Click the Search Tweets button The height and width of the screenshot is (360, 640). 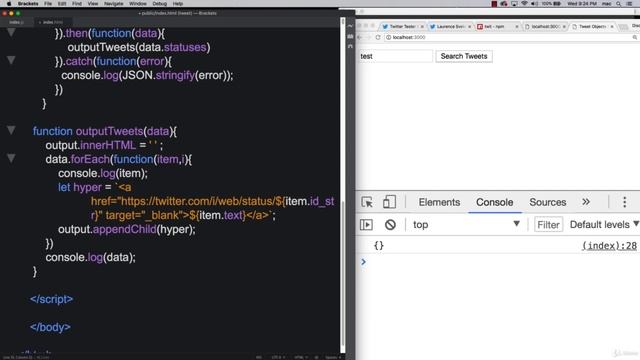464,56
